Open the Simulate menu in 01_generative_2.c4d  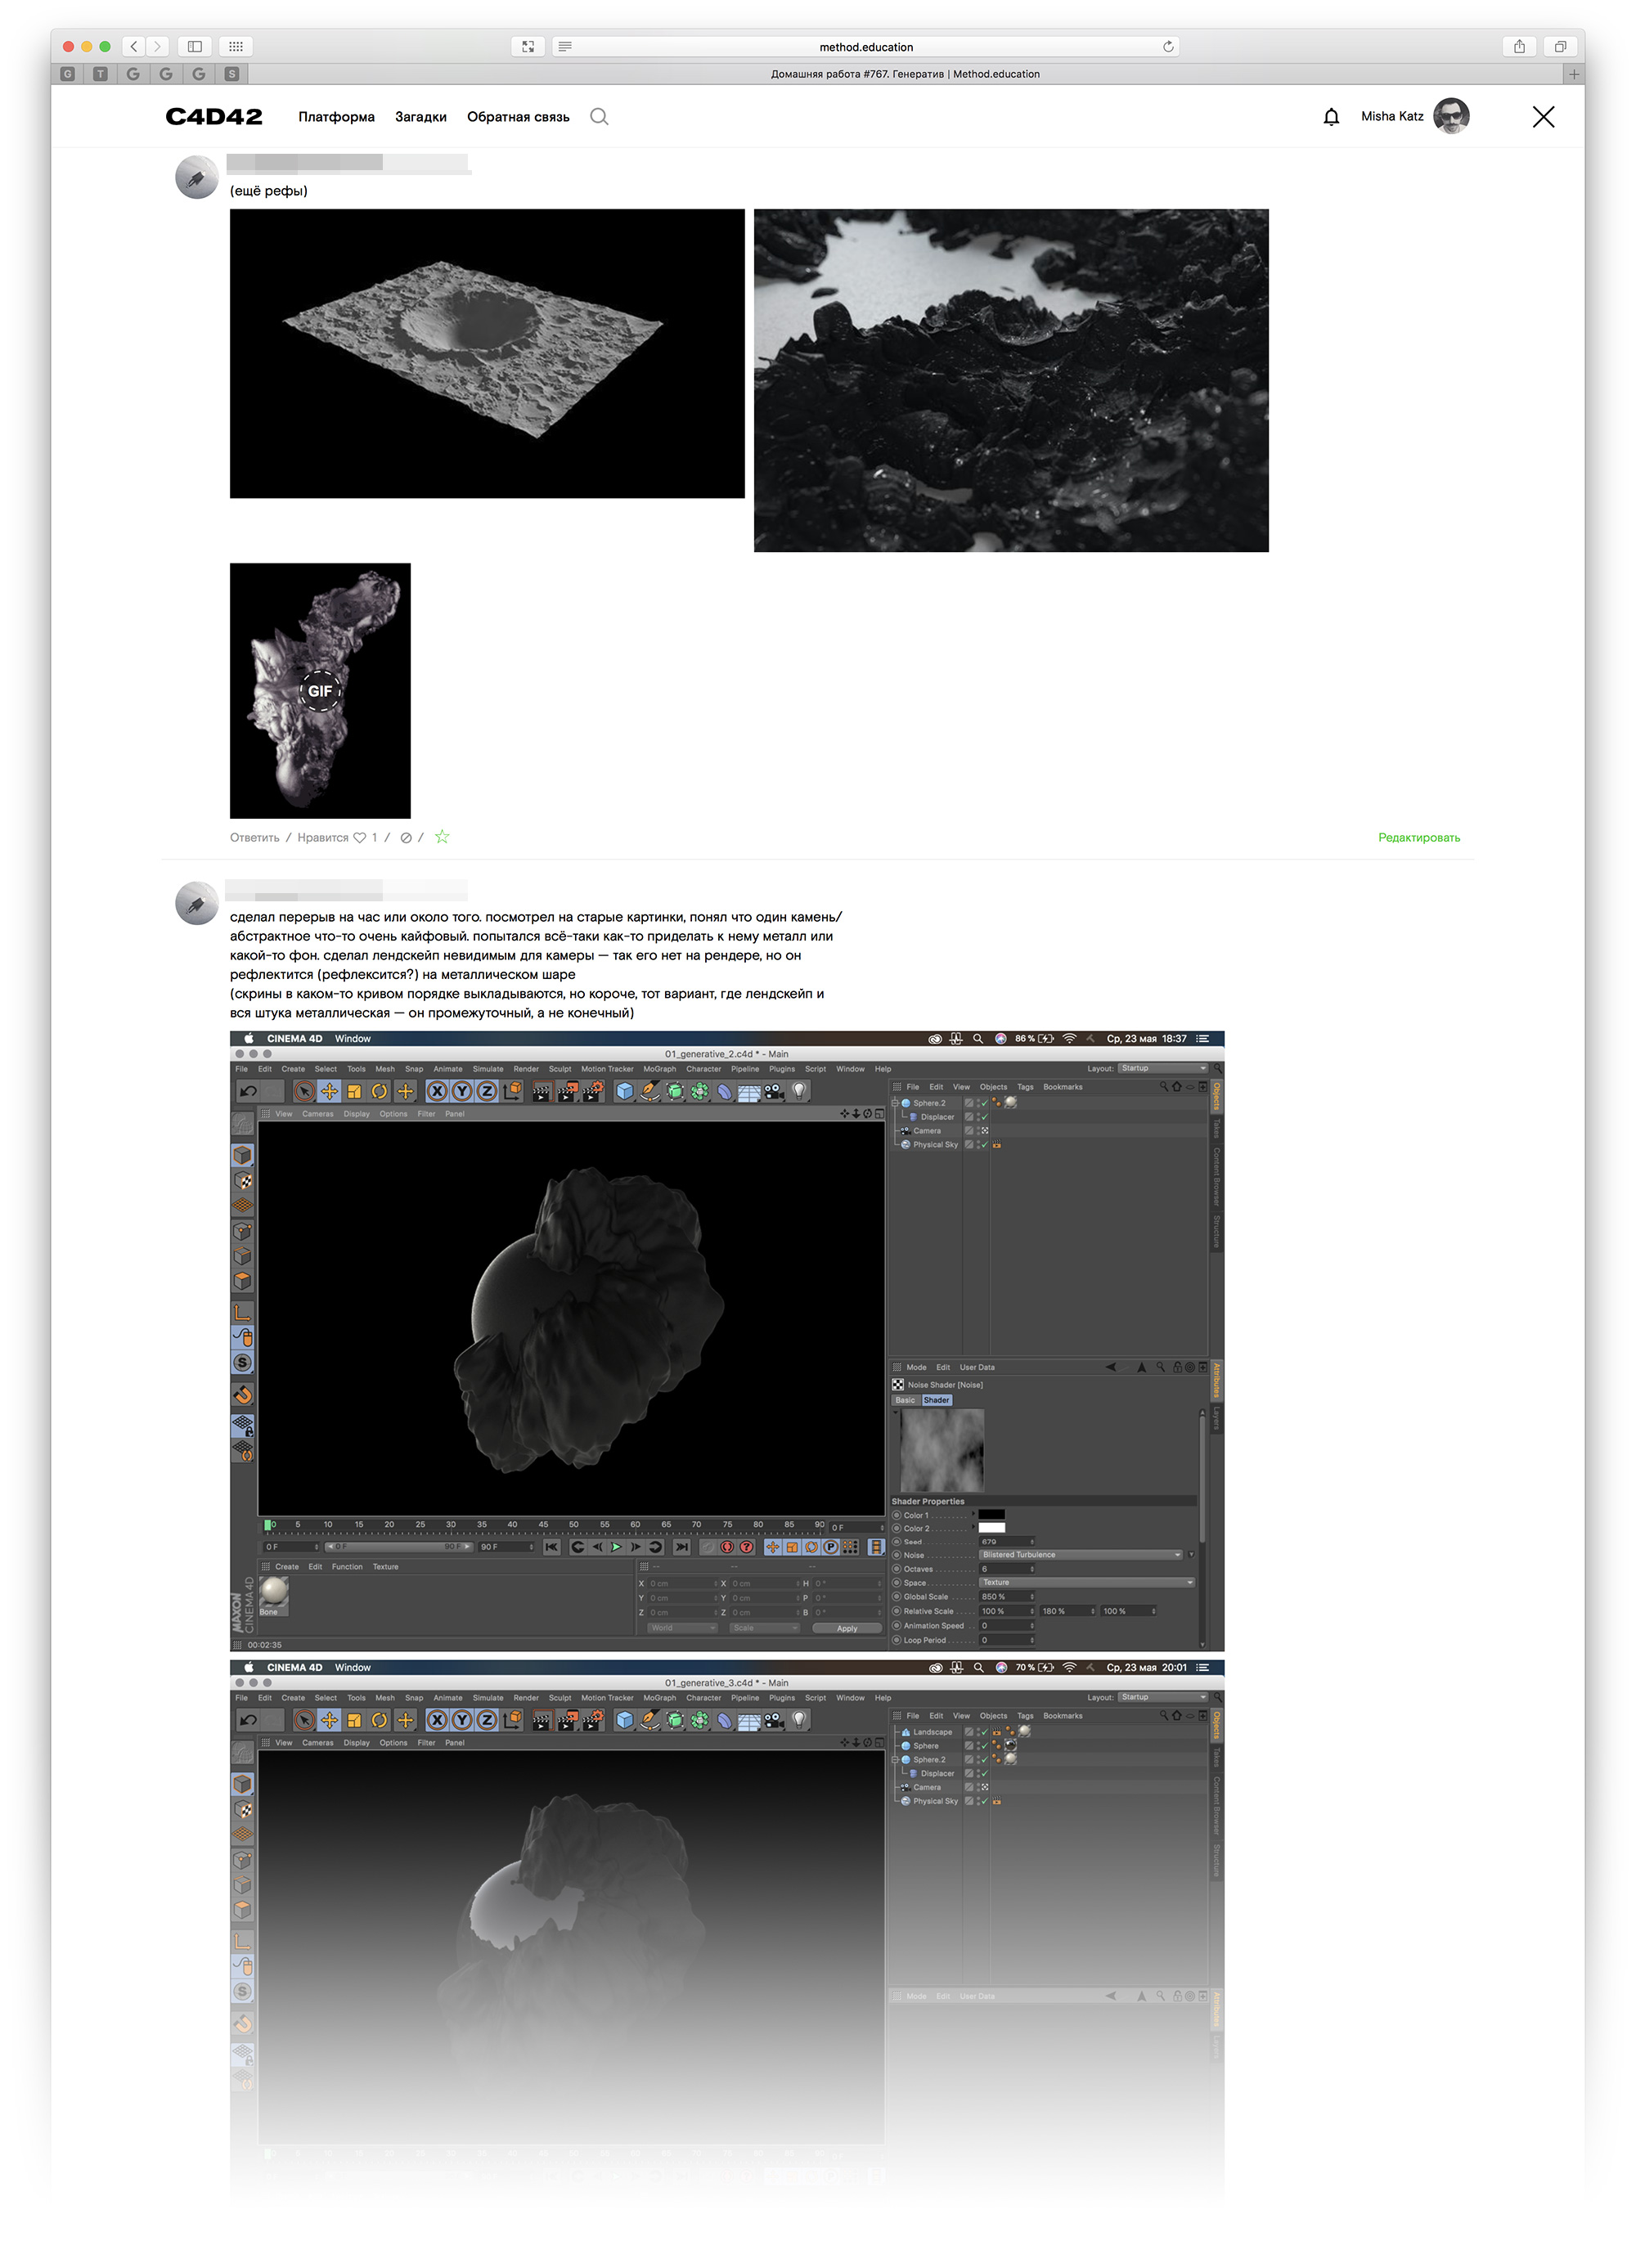click(488, 1069)
